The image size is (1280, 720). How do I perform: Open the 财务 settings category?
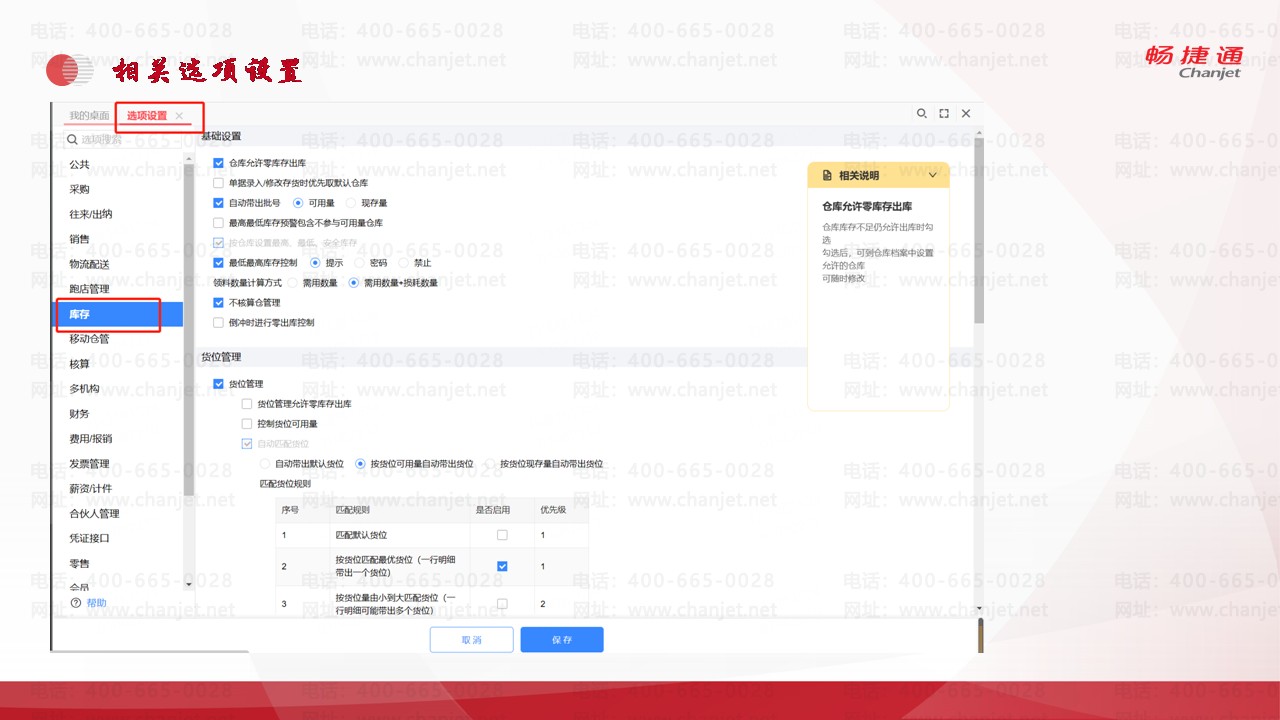[79, 414]
